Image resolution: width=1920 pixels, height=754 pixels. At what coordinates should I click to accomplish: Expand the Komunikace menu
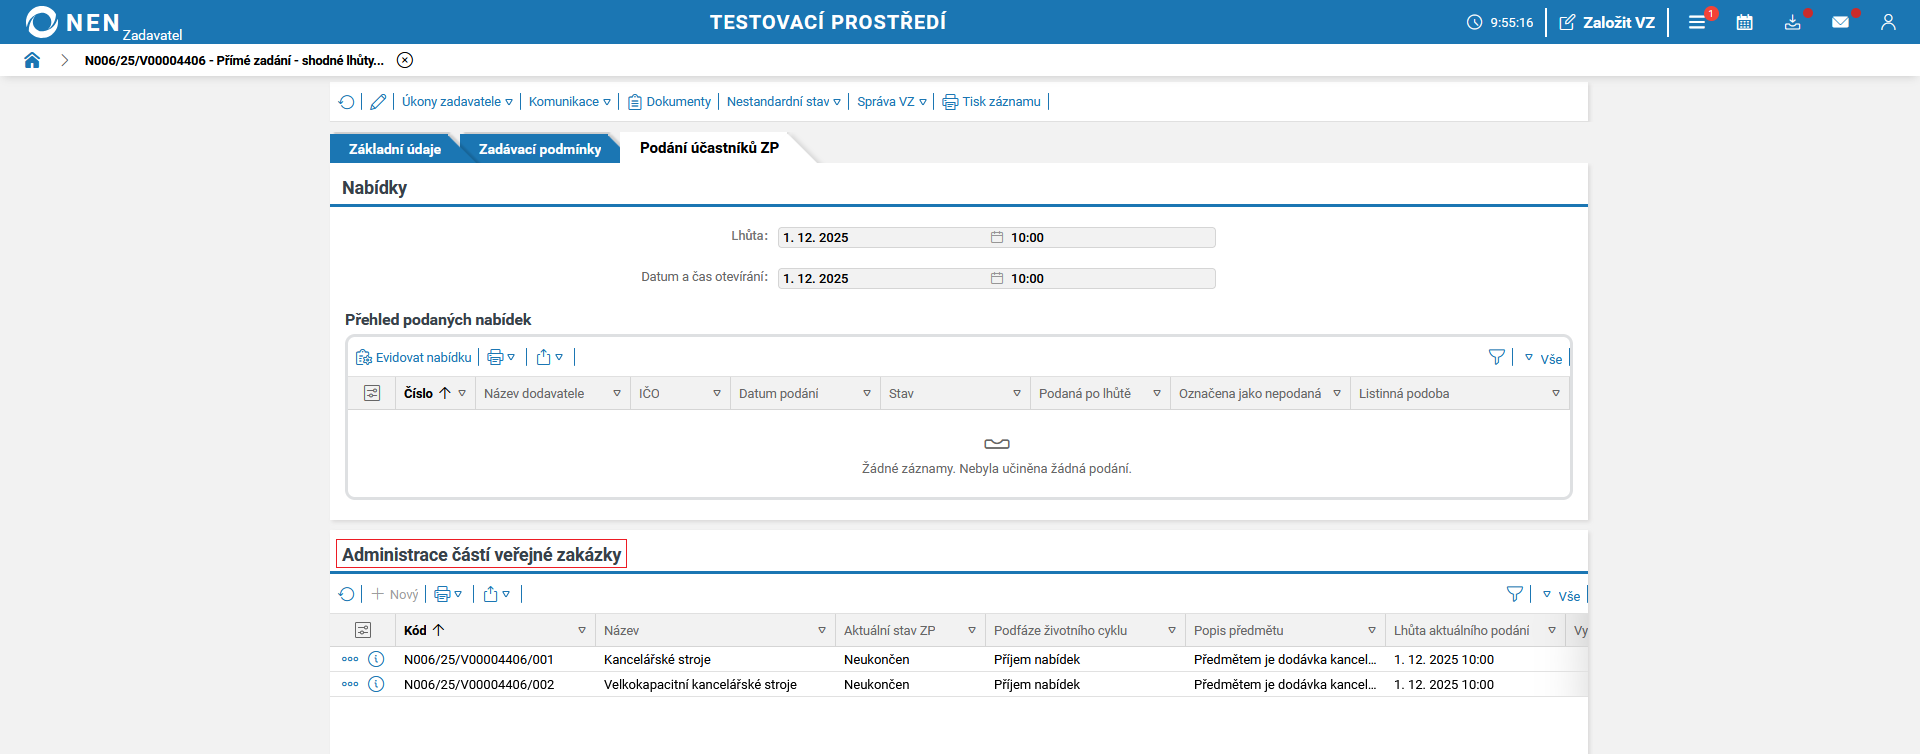pos(569,102)
